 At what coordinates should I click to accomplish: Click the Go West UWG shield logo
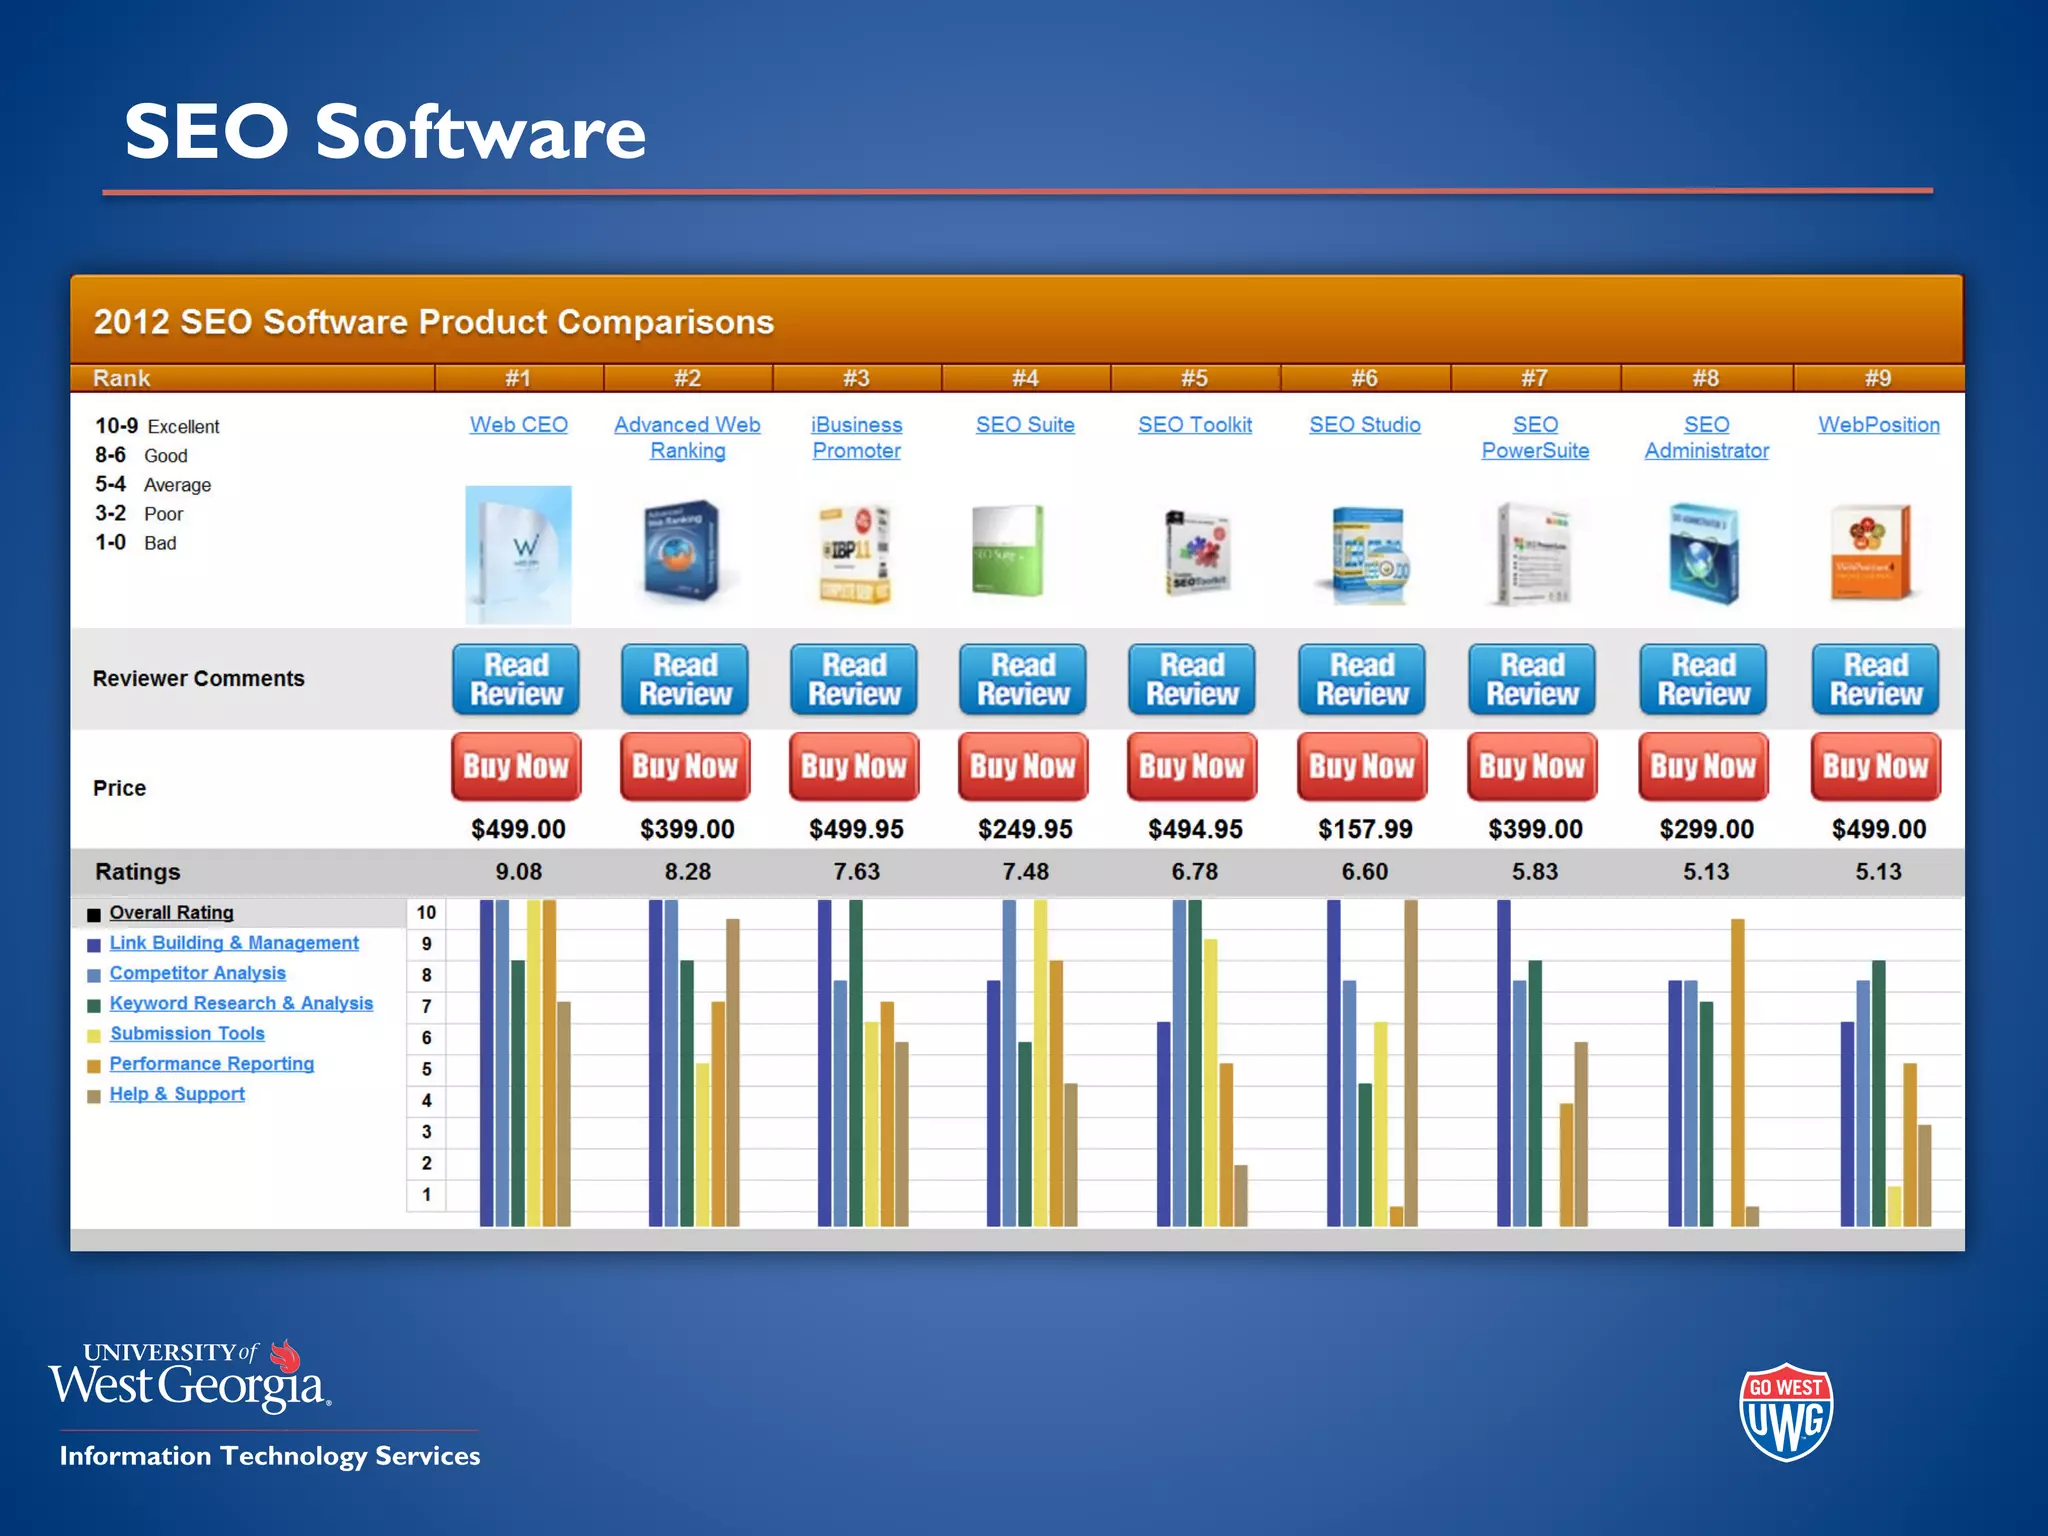[1786, 1412]
